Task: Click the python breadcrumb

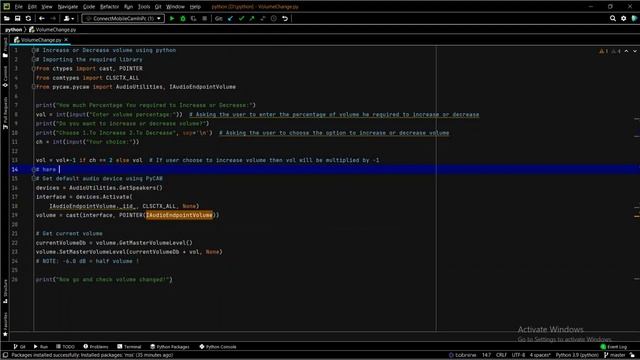Action: tap(13, 29)
